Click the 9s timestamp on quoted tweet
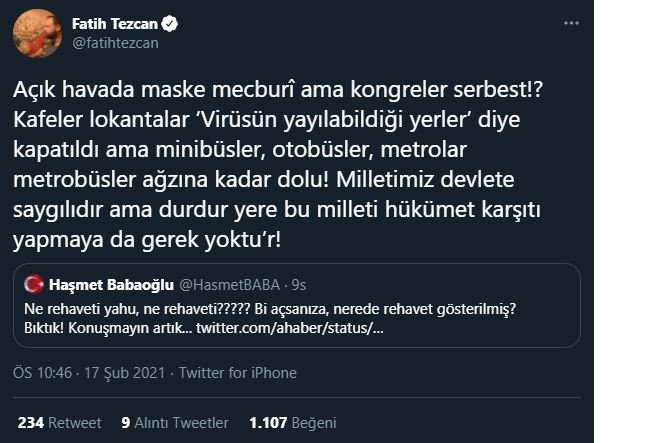The width and height of the screenshot is (652, 443). point(299,285)
